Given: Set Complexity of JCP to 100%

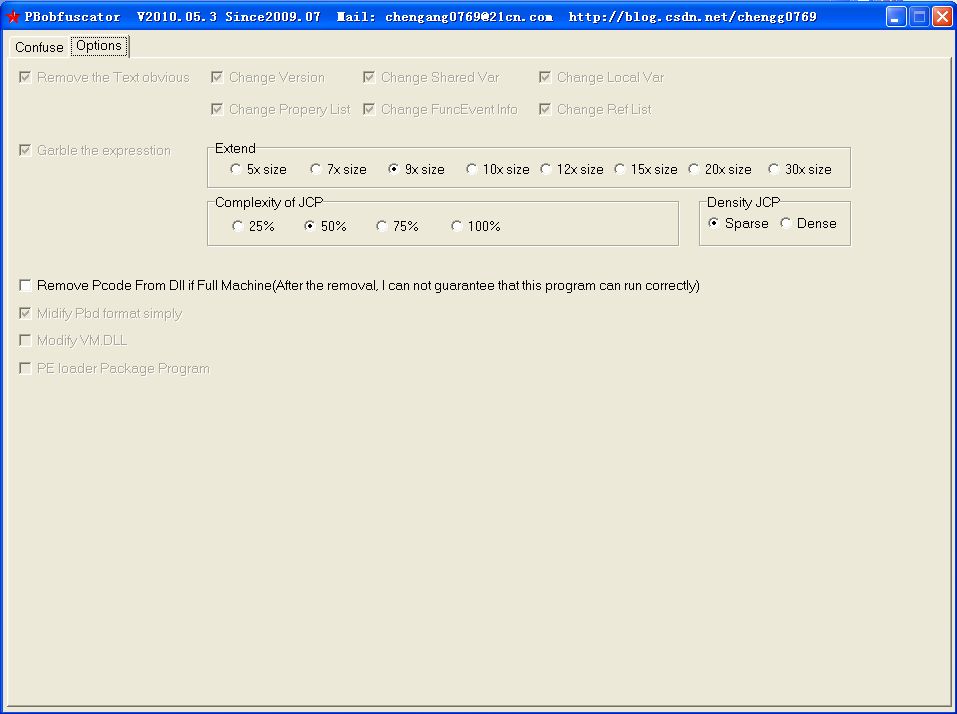Looking at the screenshot, I should click(457, 226).
